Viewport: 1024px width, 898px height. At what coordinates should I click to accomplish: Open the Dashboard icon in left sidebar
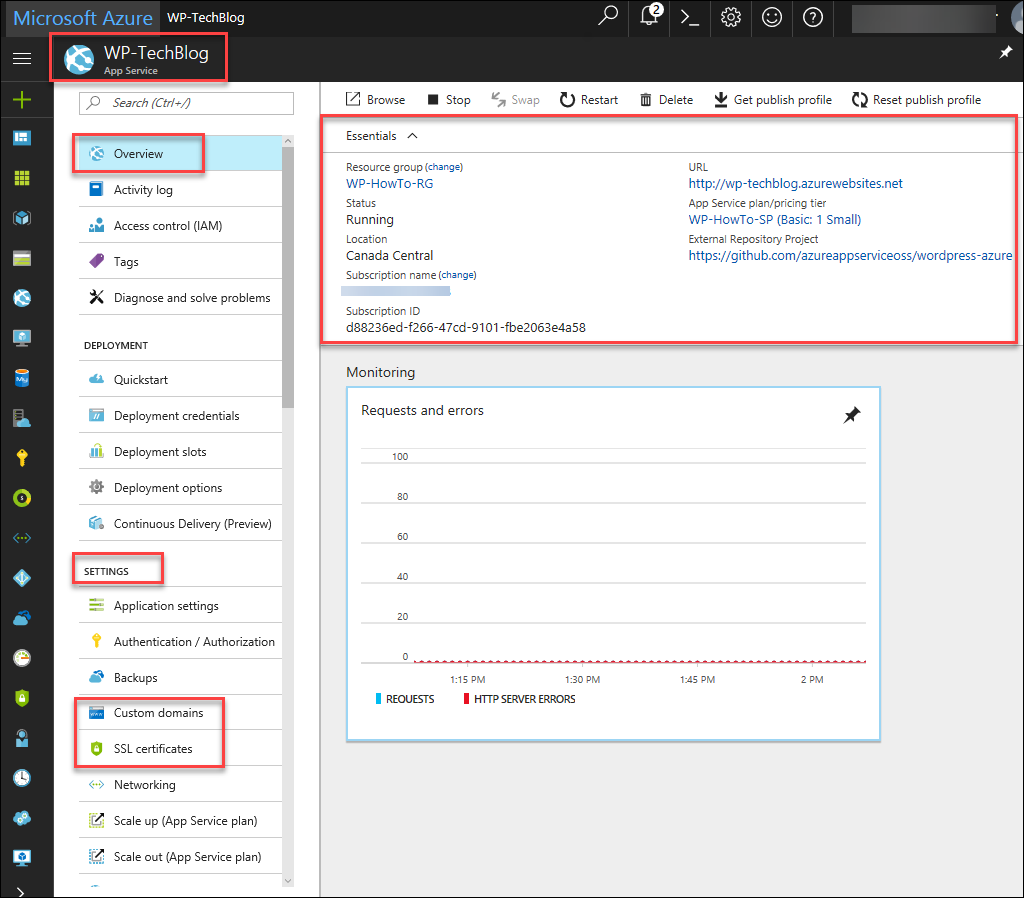[x=22, y=138]
